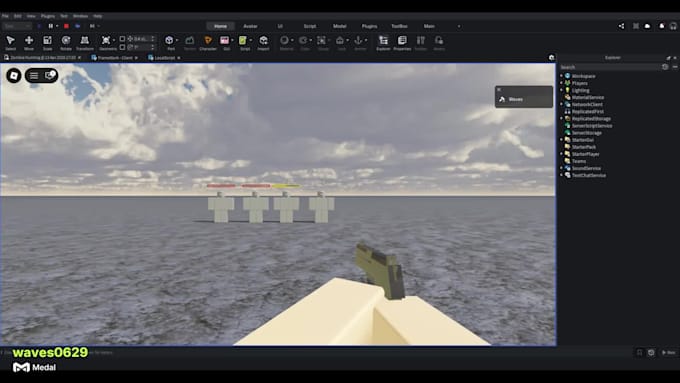Select Teams in Explorer

click(579, 161)
